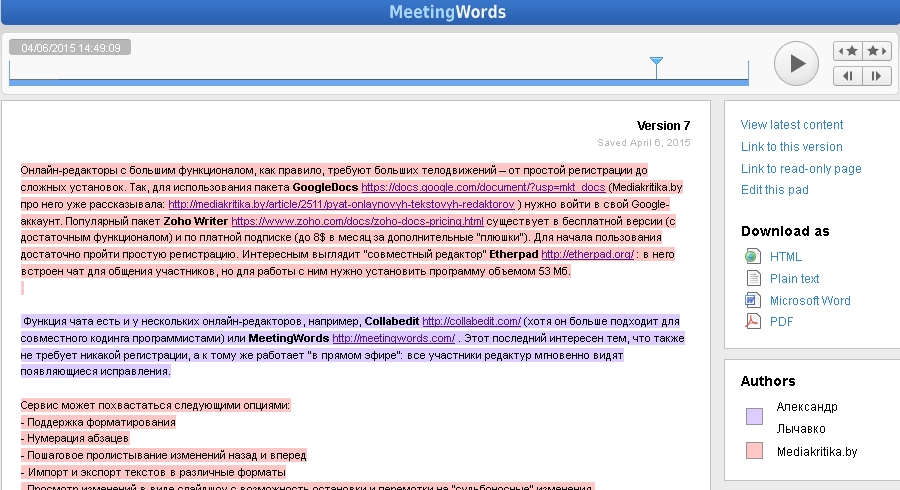Image resolution: width=900 pixels, height=490 pixels.
Task: Click the pink Mediakritika.by color swatch
Action: pyautogui.click(x=754, y=450)
